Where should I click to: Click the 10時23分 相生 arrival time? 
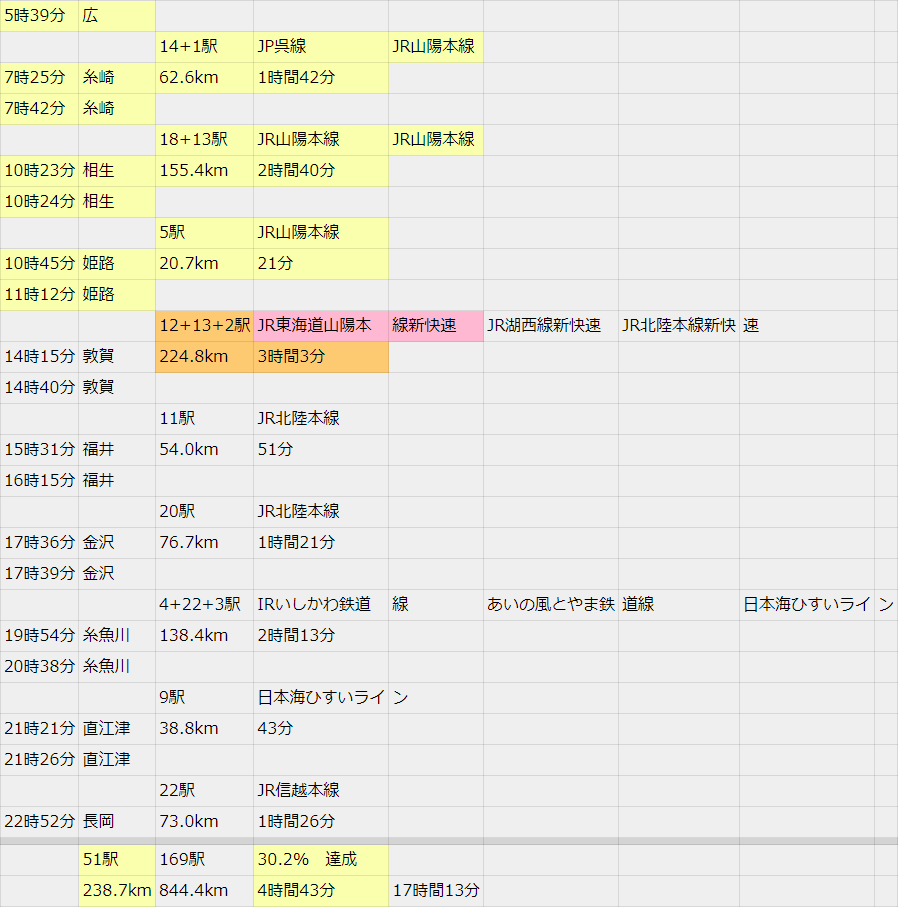click(39, 171)
